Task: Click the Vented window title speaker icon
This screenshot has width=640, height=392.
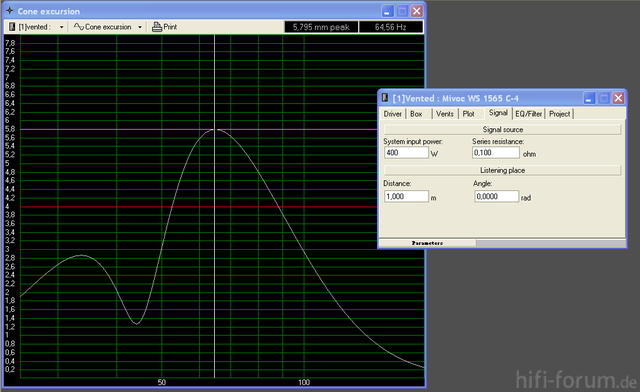Action: tap(384, 98)
